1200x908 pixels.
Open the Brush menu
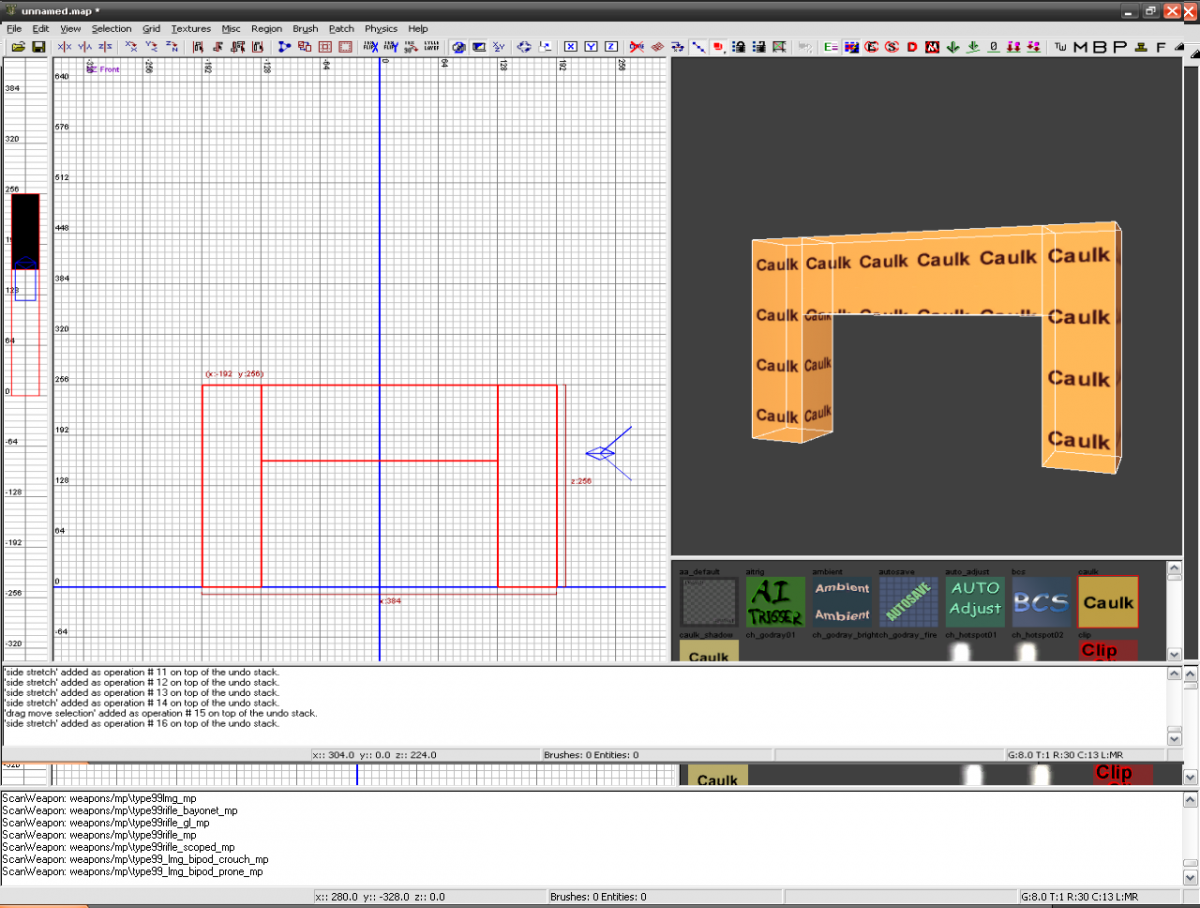[305, 29]
